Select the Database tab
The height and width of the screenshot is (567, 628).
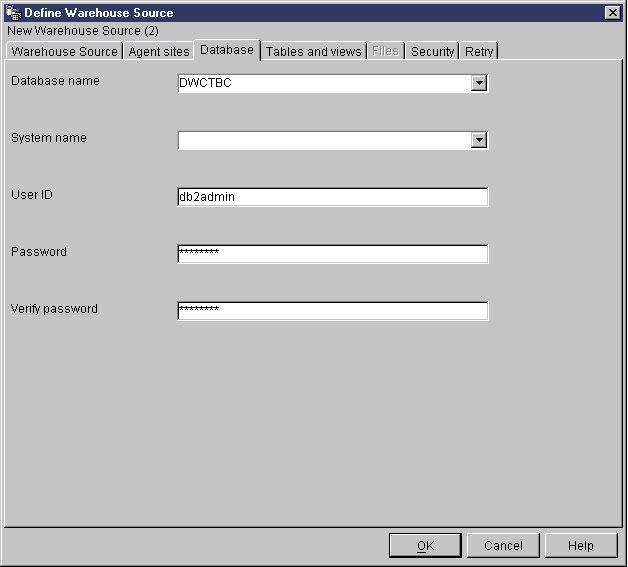coord(227,50)
